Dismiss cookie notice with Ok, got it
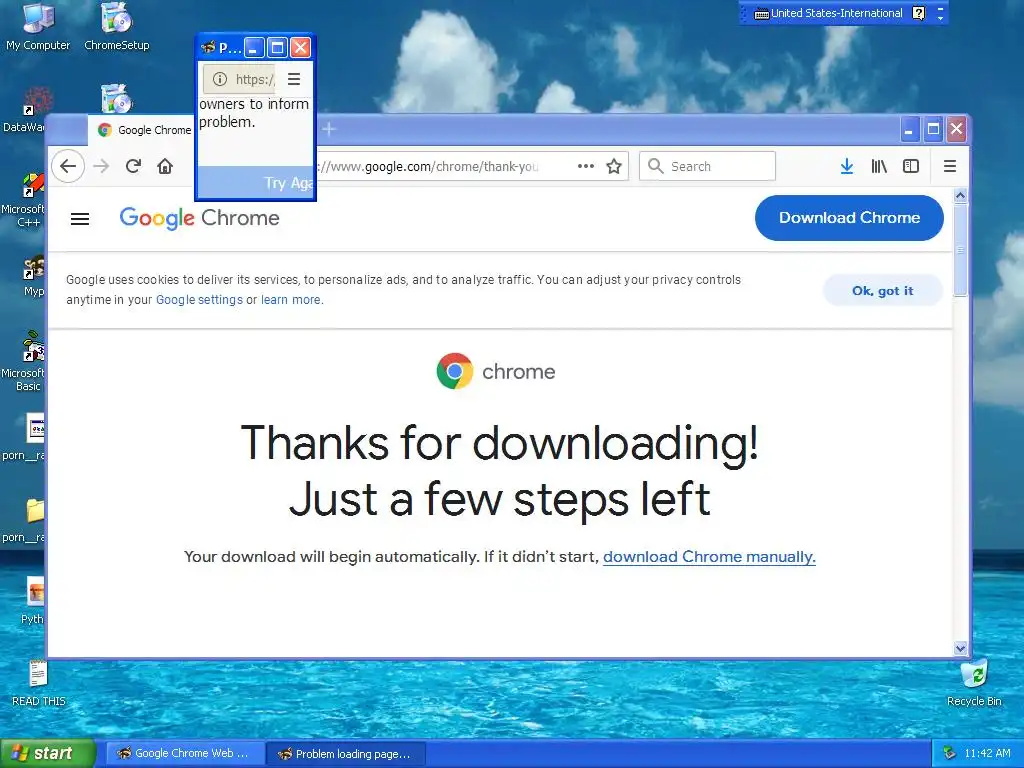This screenshot has width=1024, height=768. [882, 291]
